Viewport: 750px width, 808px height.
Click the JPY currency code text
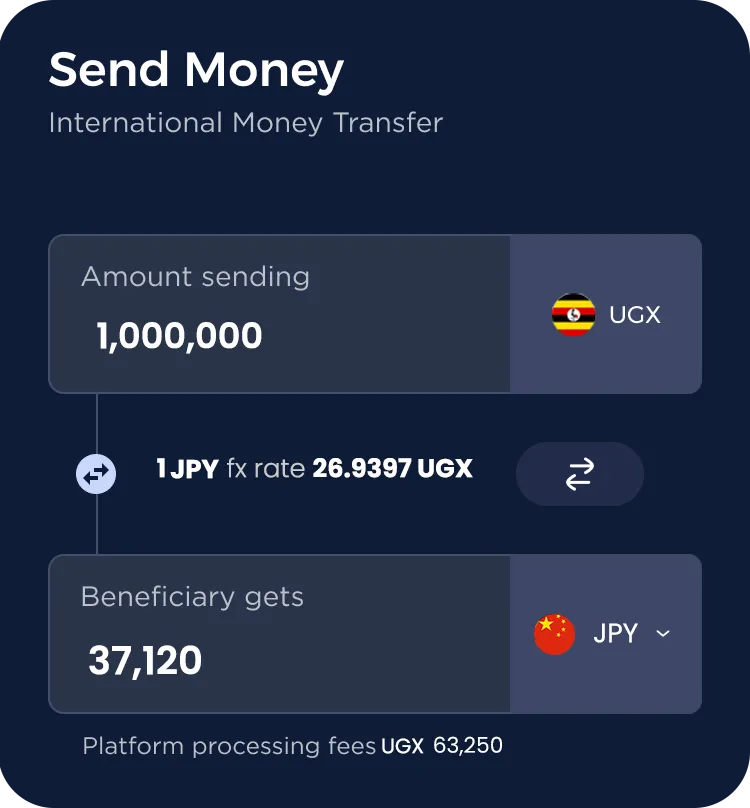(x=616, y=633)
